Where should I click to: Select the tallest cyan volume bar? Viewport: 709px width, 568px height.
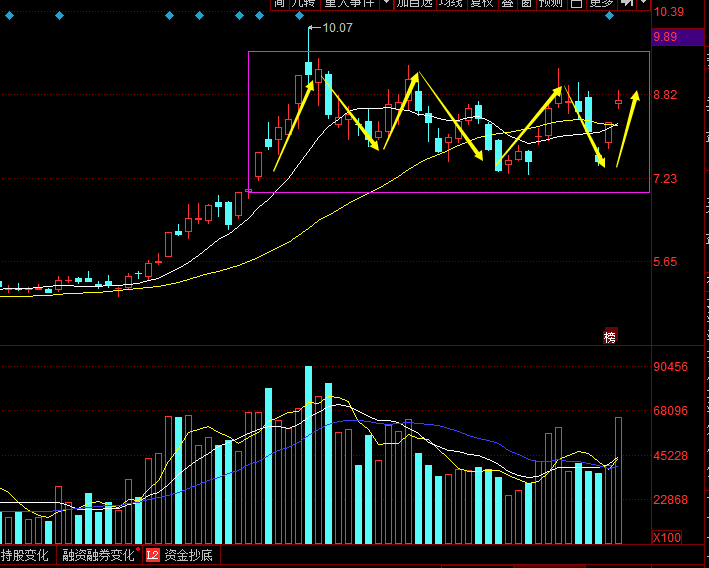[x=308, y=455]
